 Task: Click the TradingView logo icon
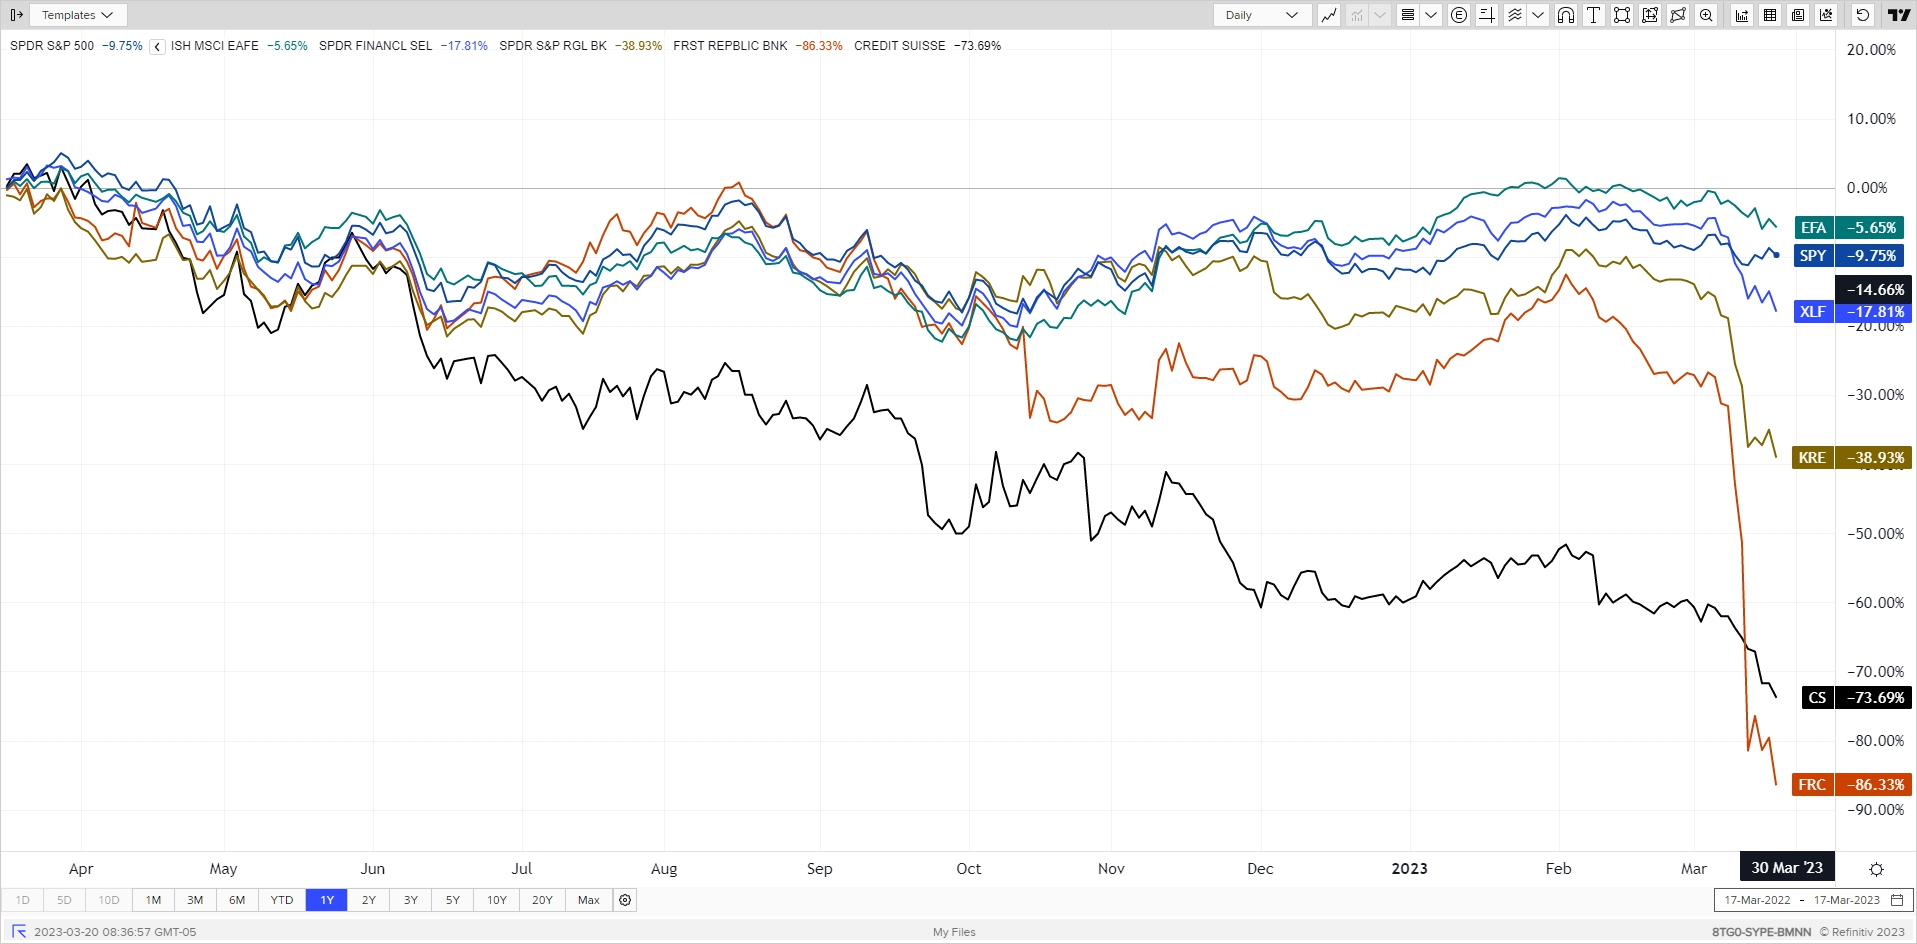coord(1898,15)
